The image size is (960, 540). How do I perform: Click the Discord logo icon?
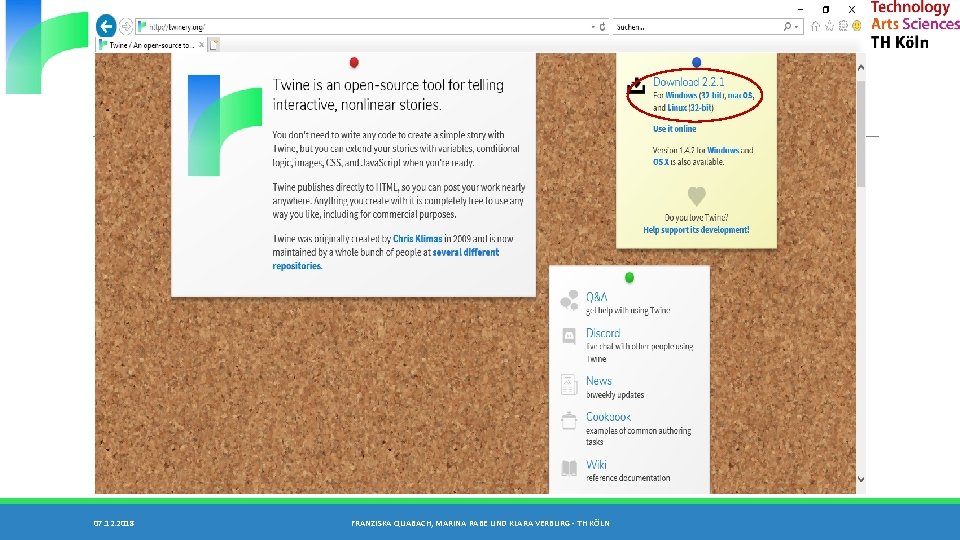569,336
